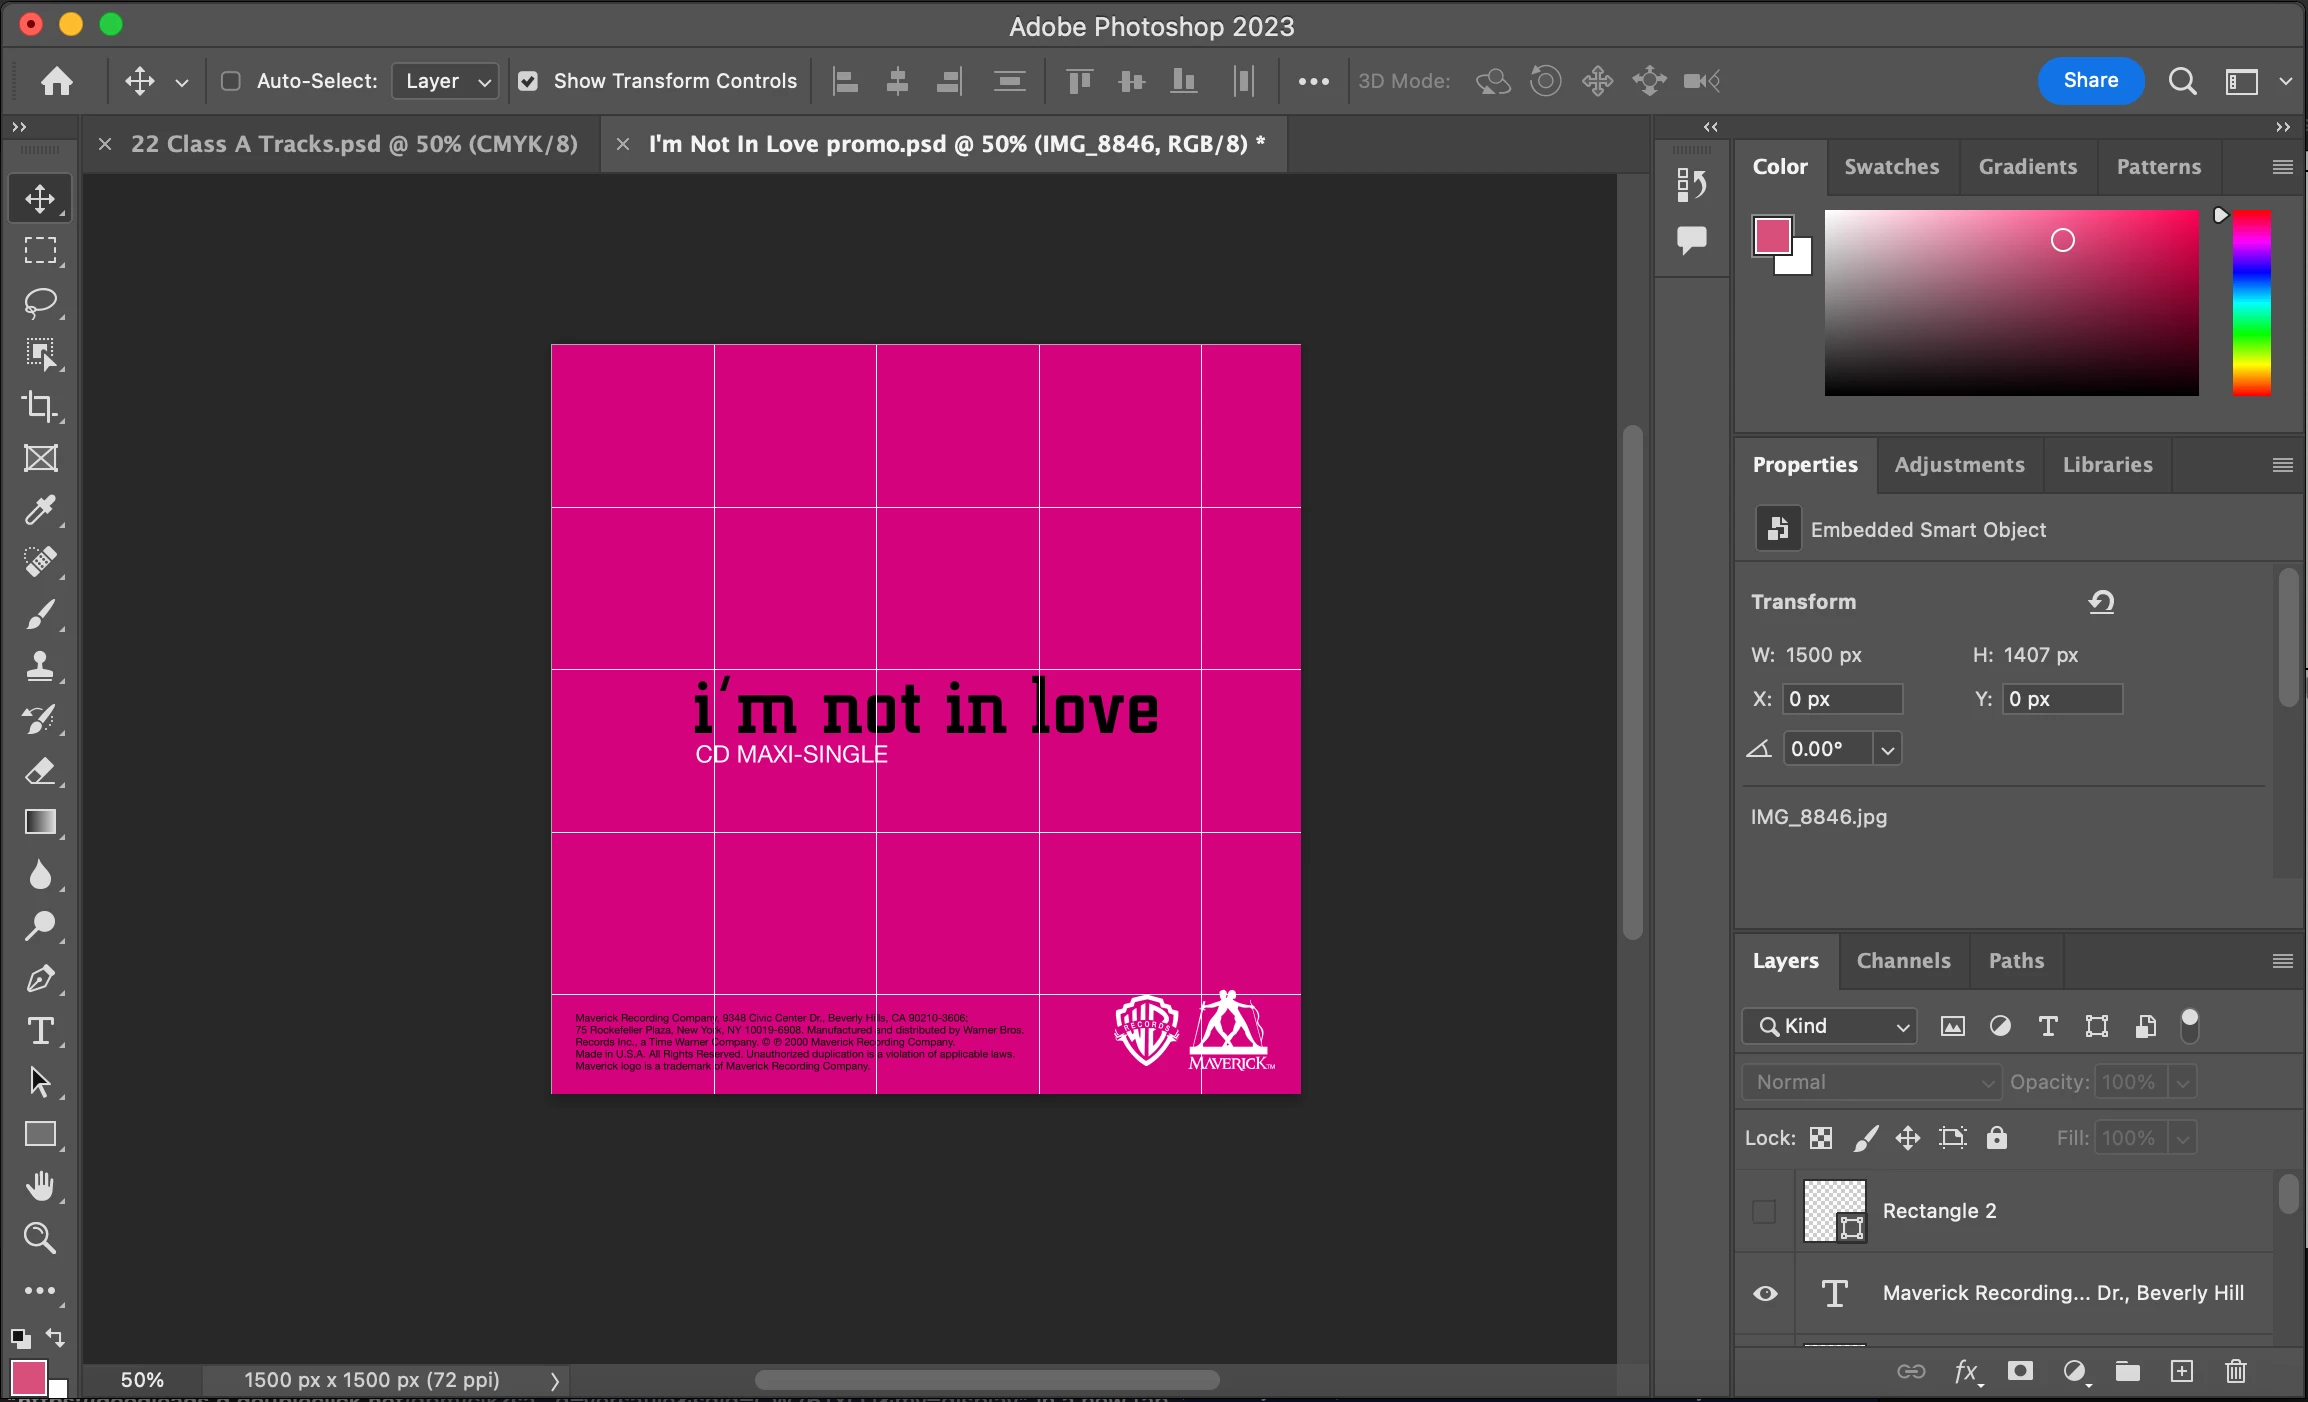Screen dimensions: 2308x1402
Task: Add a layer mask via bottom icon
Action: pos(2020,1371)
